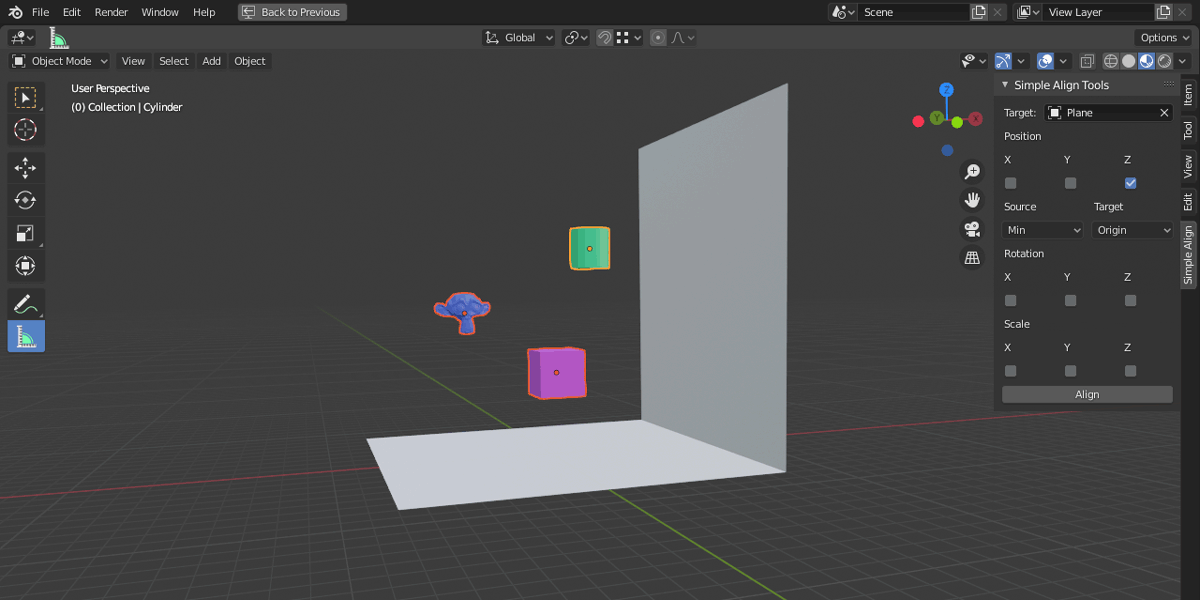Toggle Show Overlays button
This screenshot has width=1200, height=600.
pos(1045,61)
